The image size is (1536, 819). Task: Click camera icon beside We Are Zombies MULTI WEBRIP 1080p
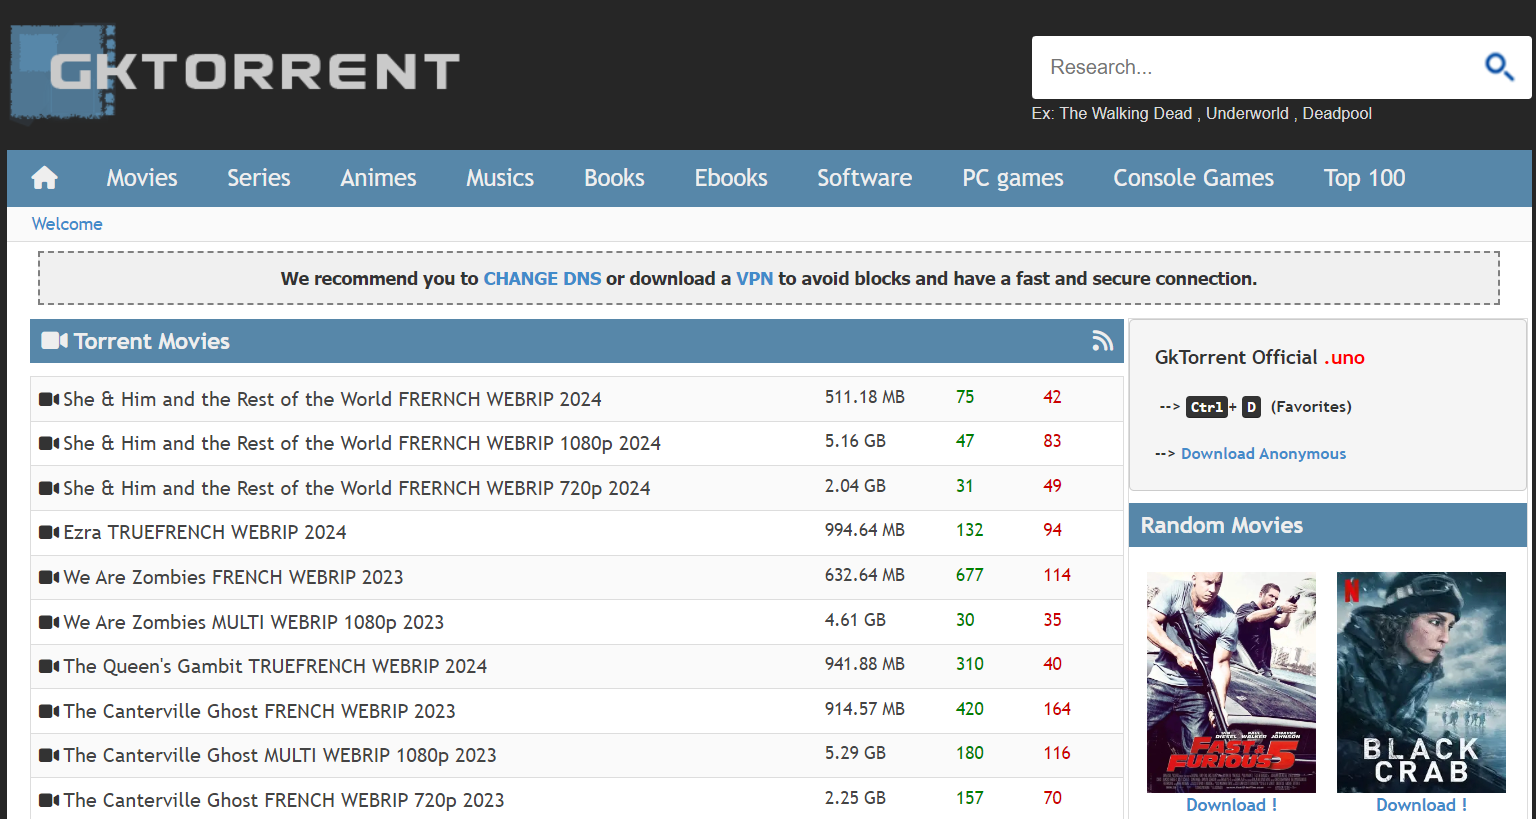click(x=49, y=622)
